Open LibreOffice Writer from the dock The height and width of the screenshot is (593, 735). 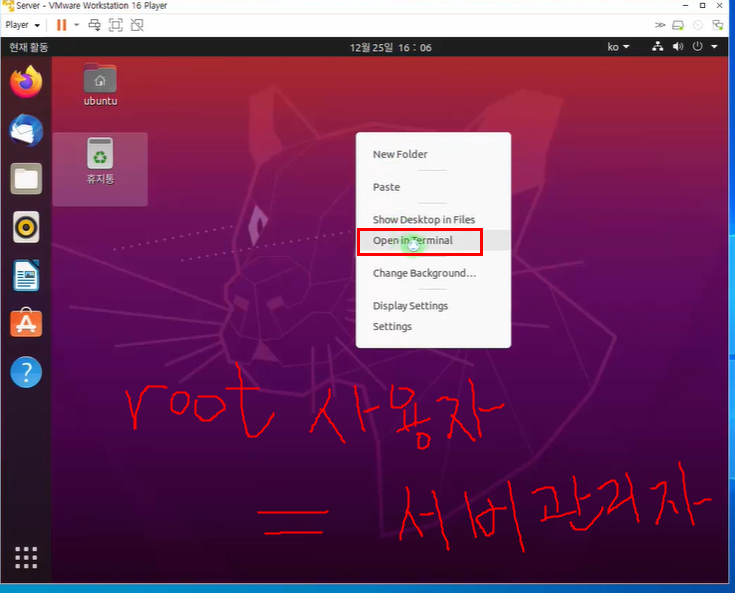click(26, 276)
